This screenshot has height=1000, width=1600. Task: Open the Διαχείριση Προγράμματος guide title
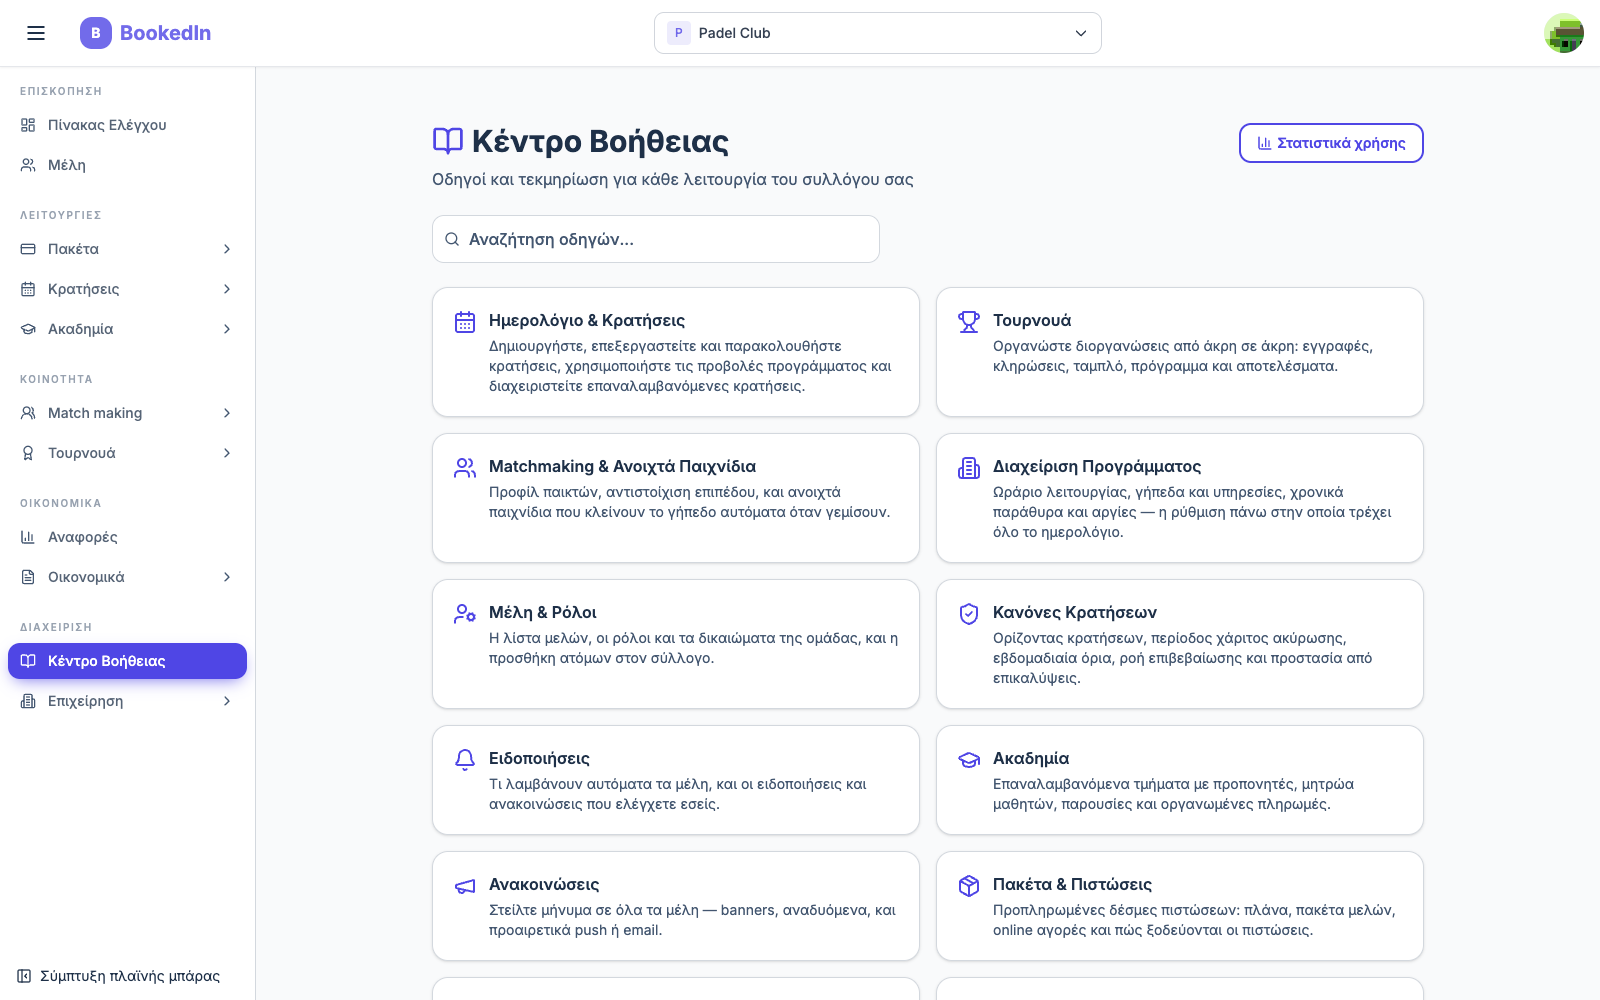(1097, 466)
